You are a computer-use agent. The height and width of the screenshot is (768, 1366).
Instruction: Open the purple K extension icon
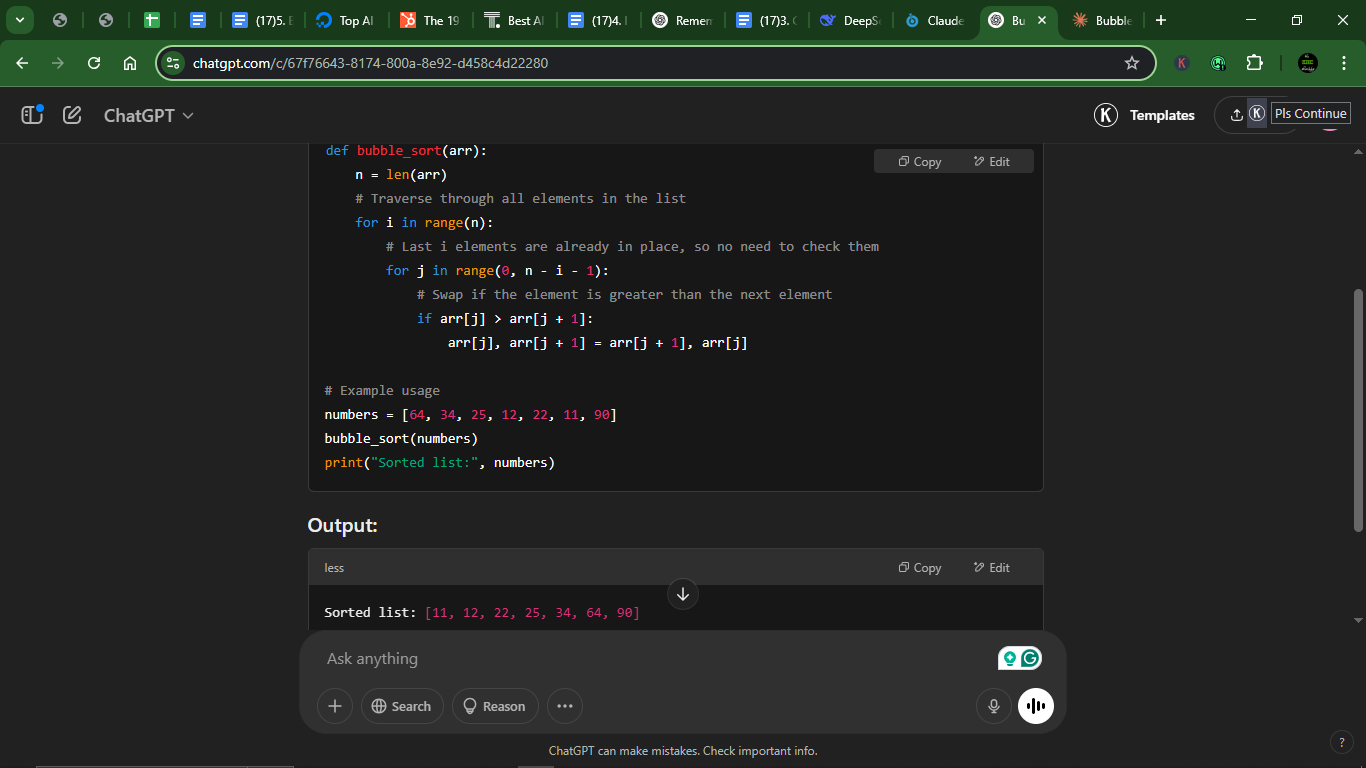coord(1182,63)
